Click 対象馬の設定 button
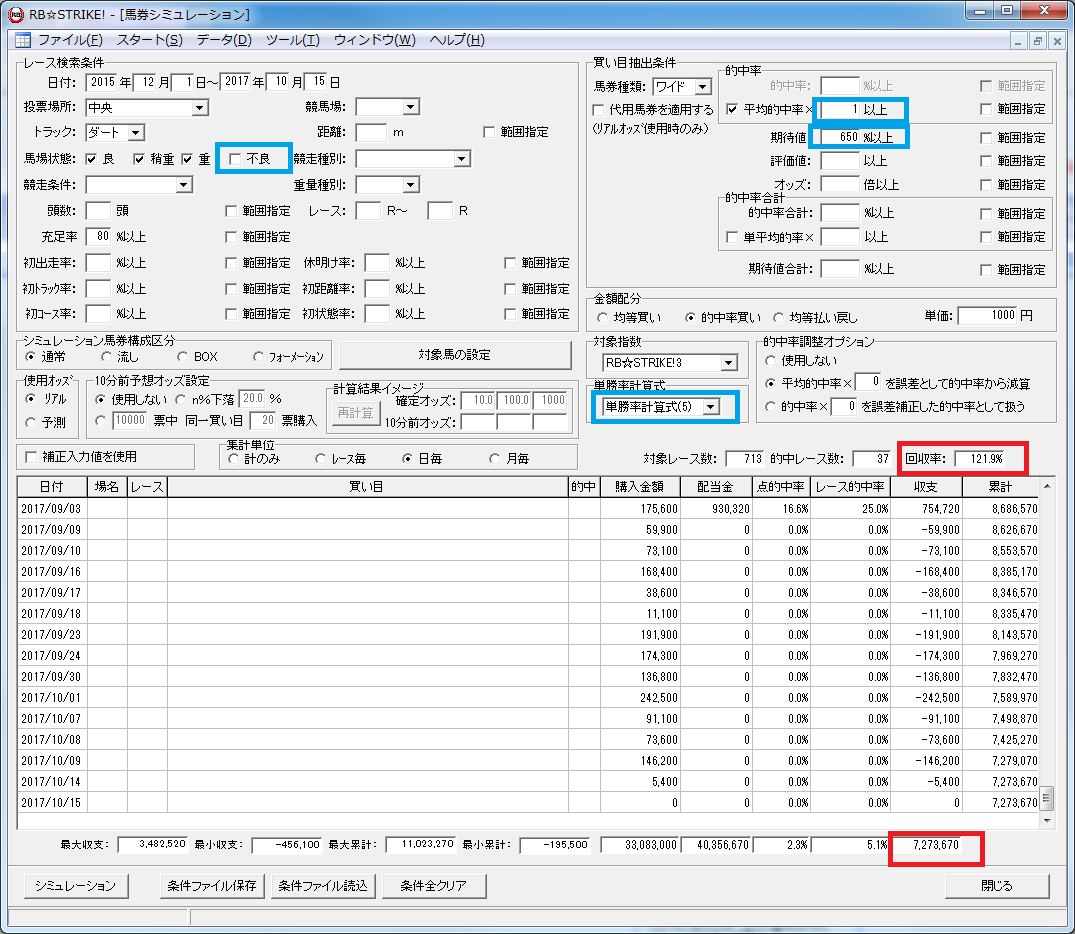Viewport: 1075px width, 934px height. (455, 355)
